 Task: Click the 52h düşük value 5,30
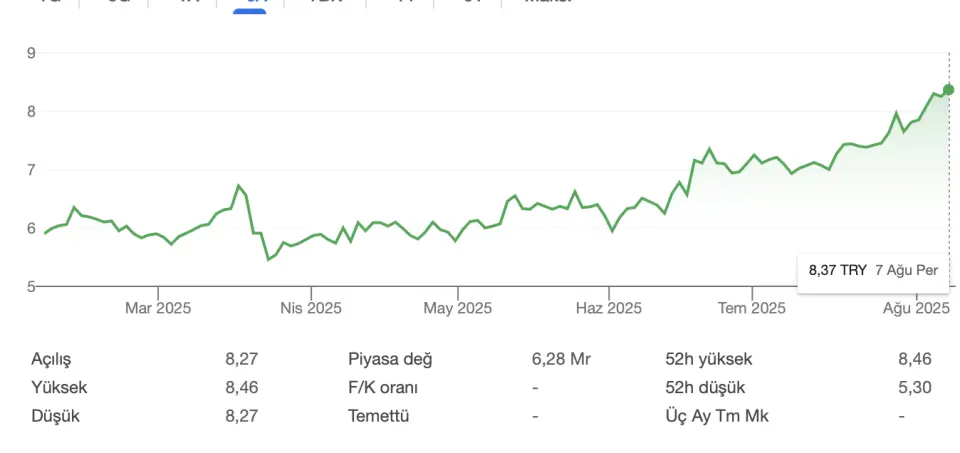[915, 387]
